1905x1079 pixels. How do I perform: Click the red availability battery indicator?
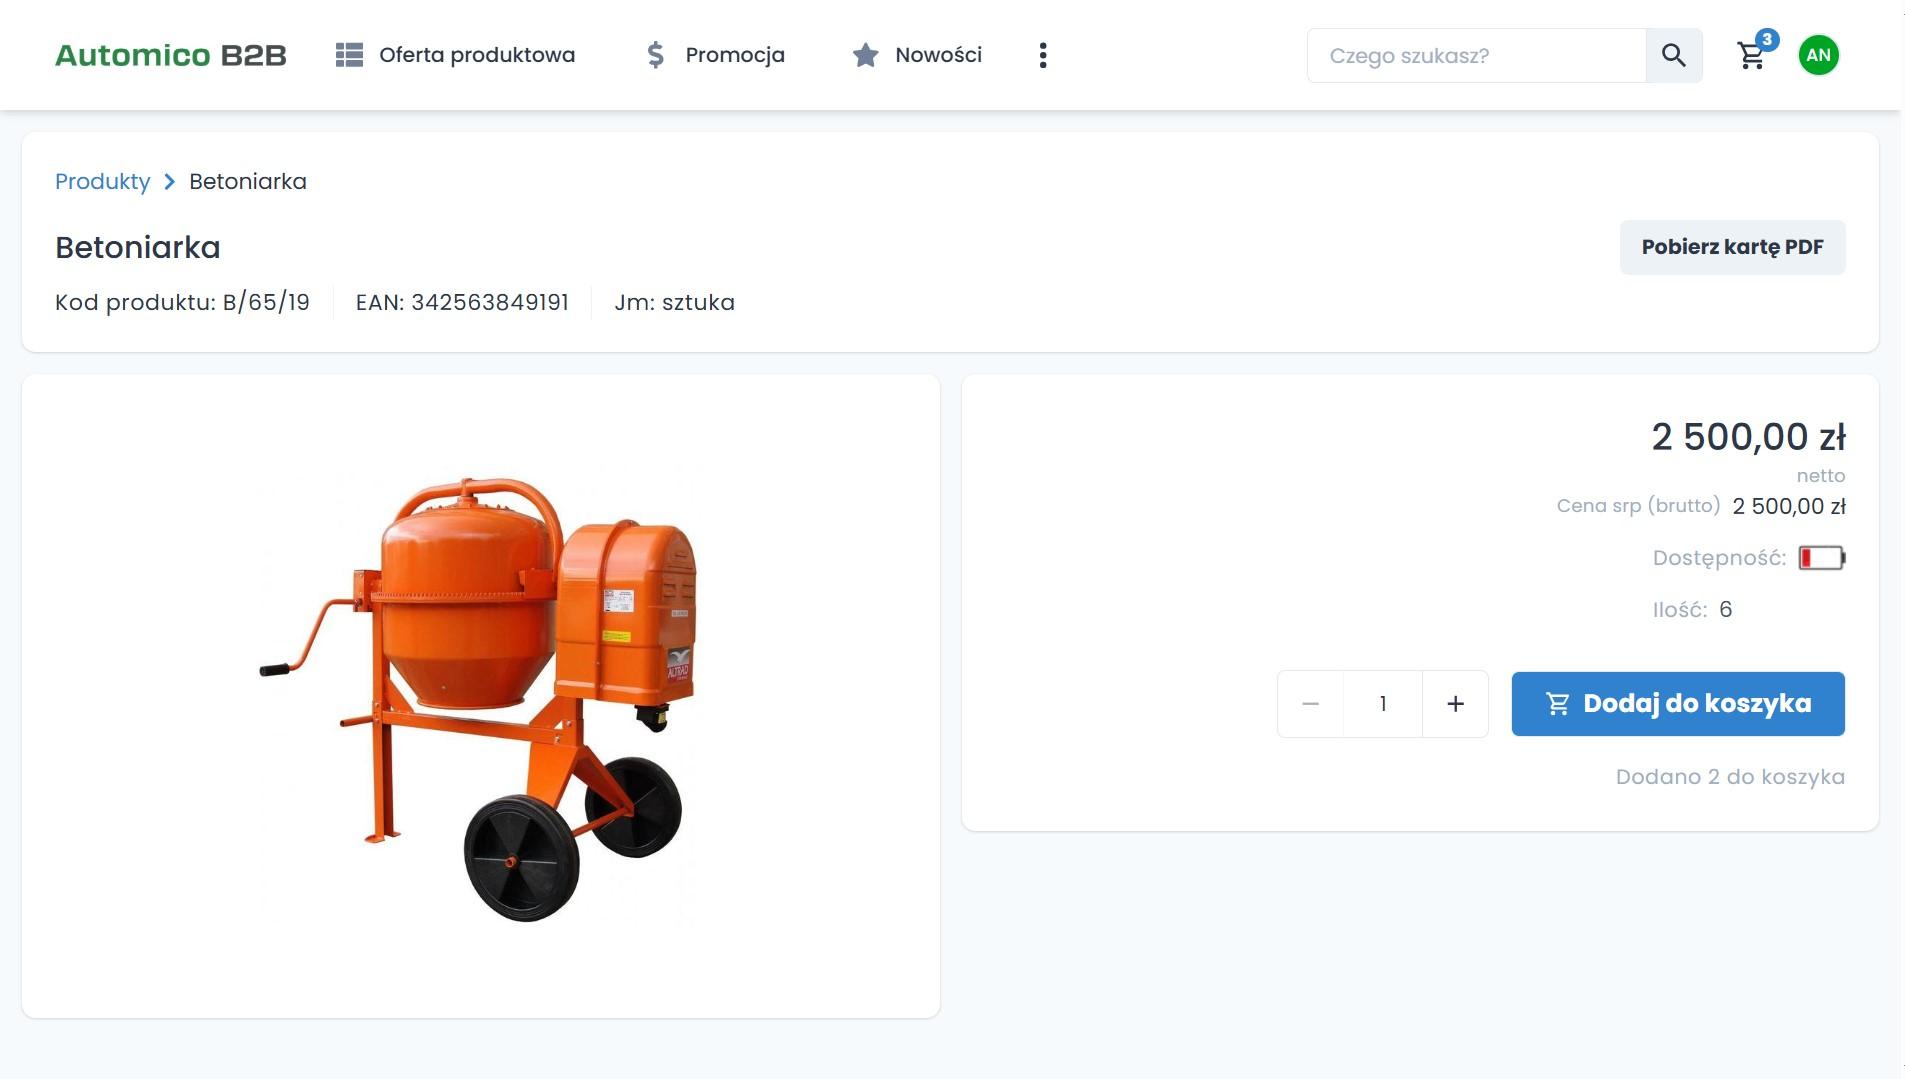point(1821,558)
